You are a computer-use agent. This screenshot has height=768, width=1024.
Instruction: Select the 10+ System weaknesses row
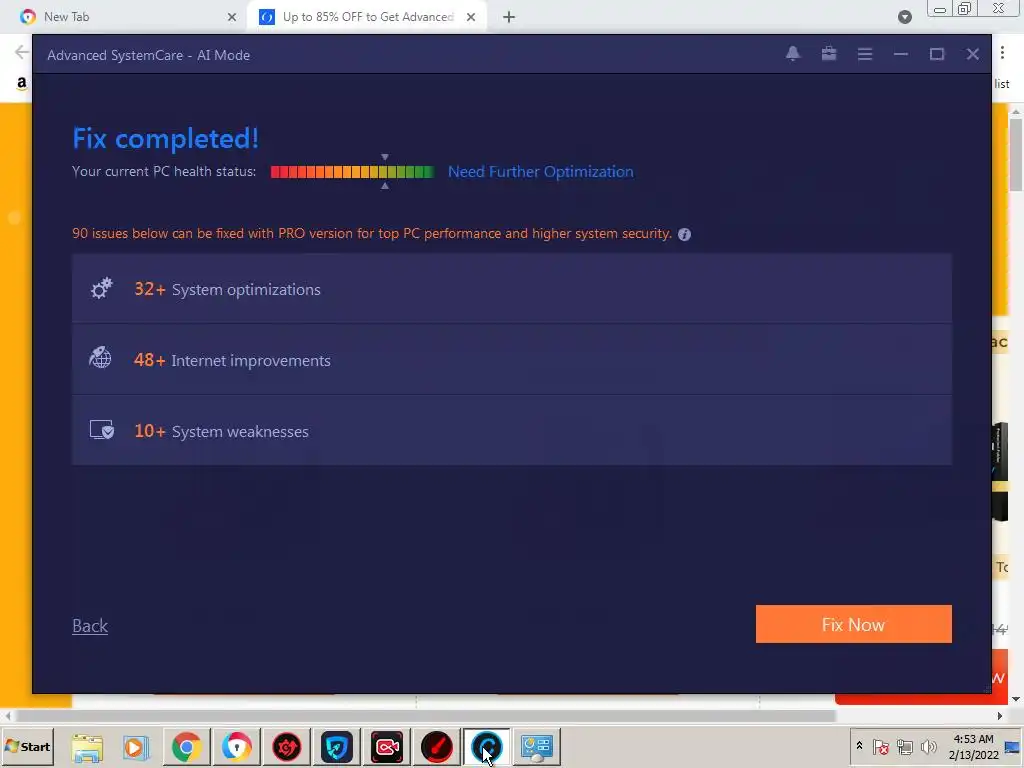511,431
